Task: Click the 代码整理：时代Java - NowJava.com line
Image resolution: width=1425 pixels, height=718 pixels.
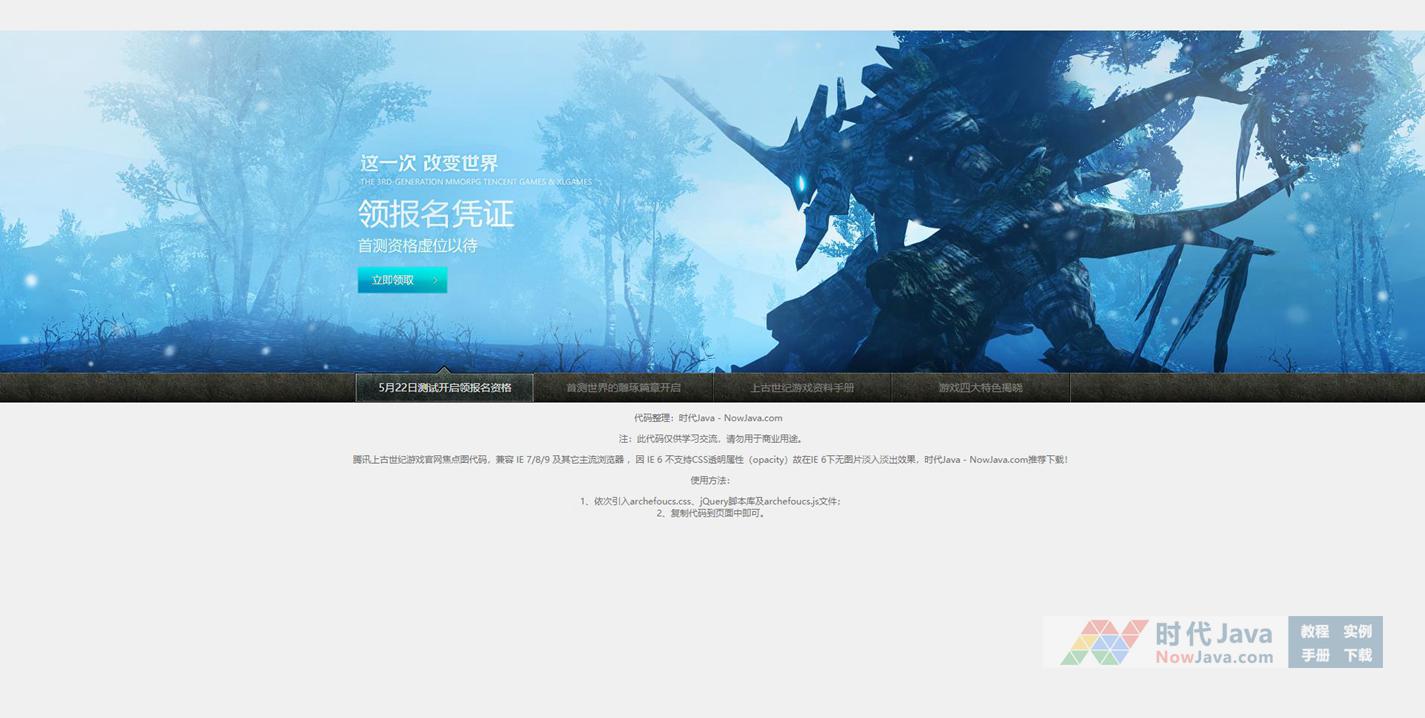Action: [x=708, y=418]
